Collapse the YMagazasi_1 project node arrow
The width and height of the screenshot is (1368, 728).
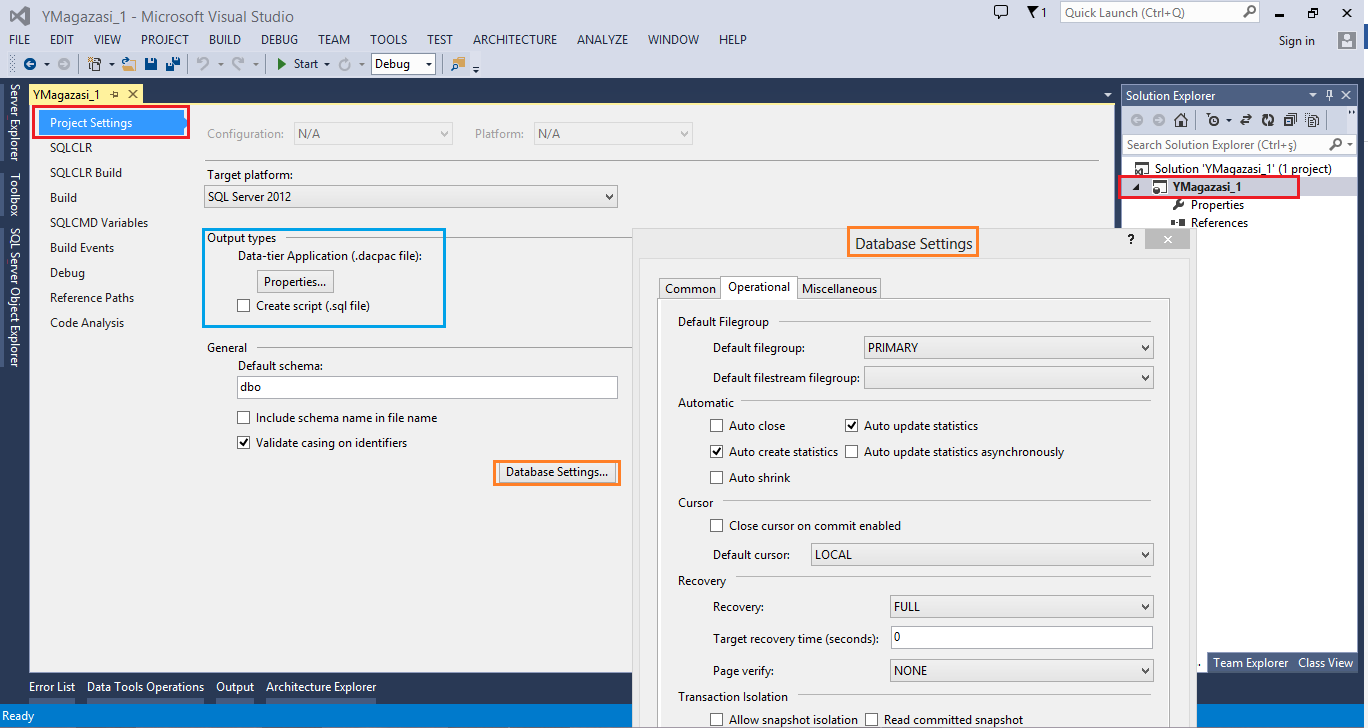pyautogui.click(x=1136, y=188)
